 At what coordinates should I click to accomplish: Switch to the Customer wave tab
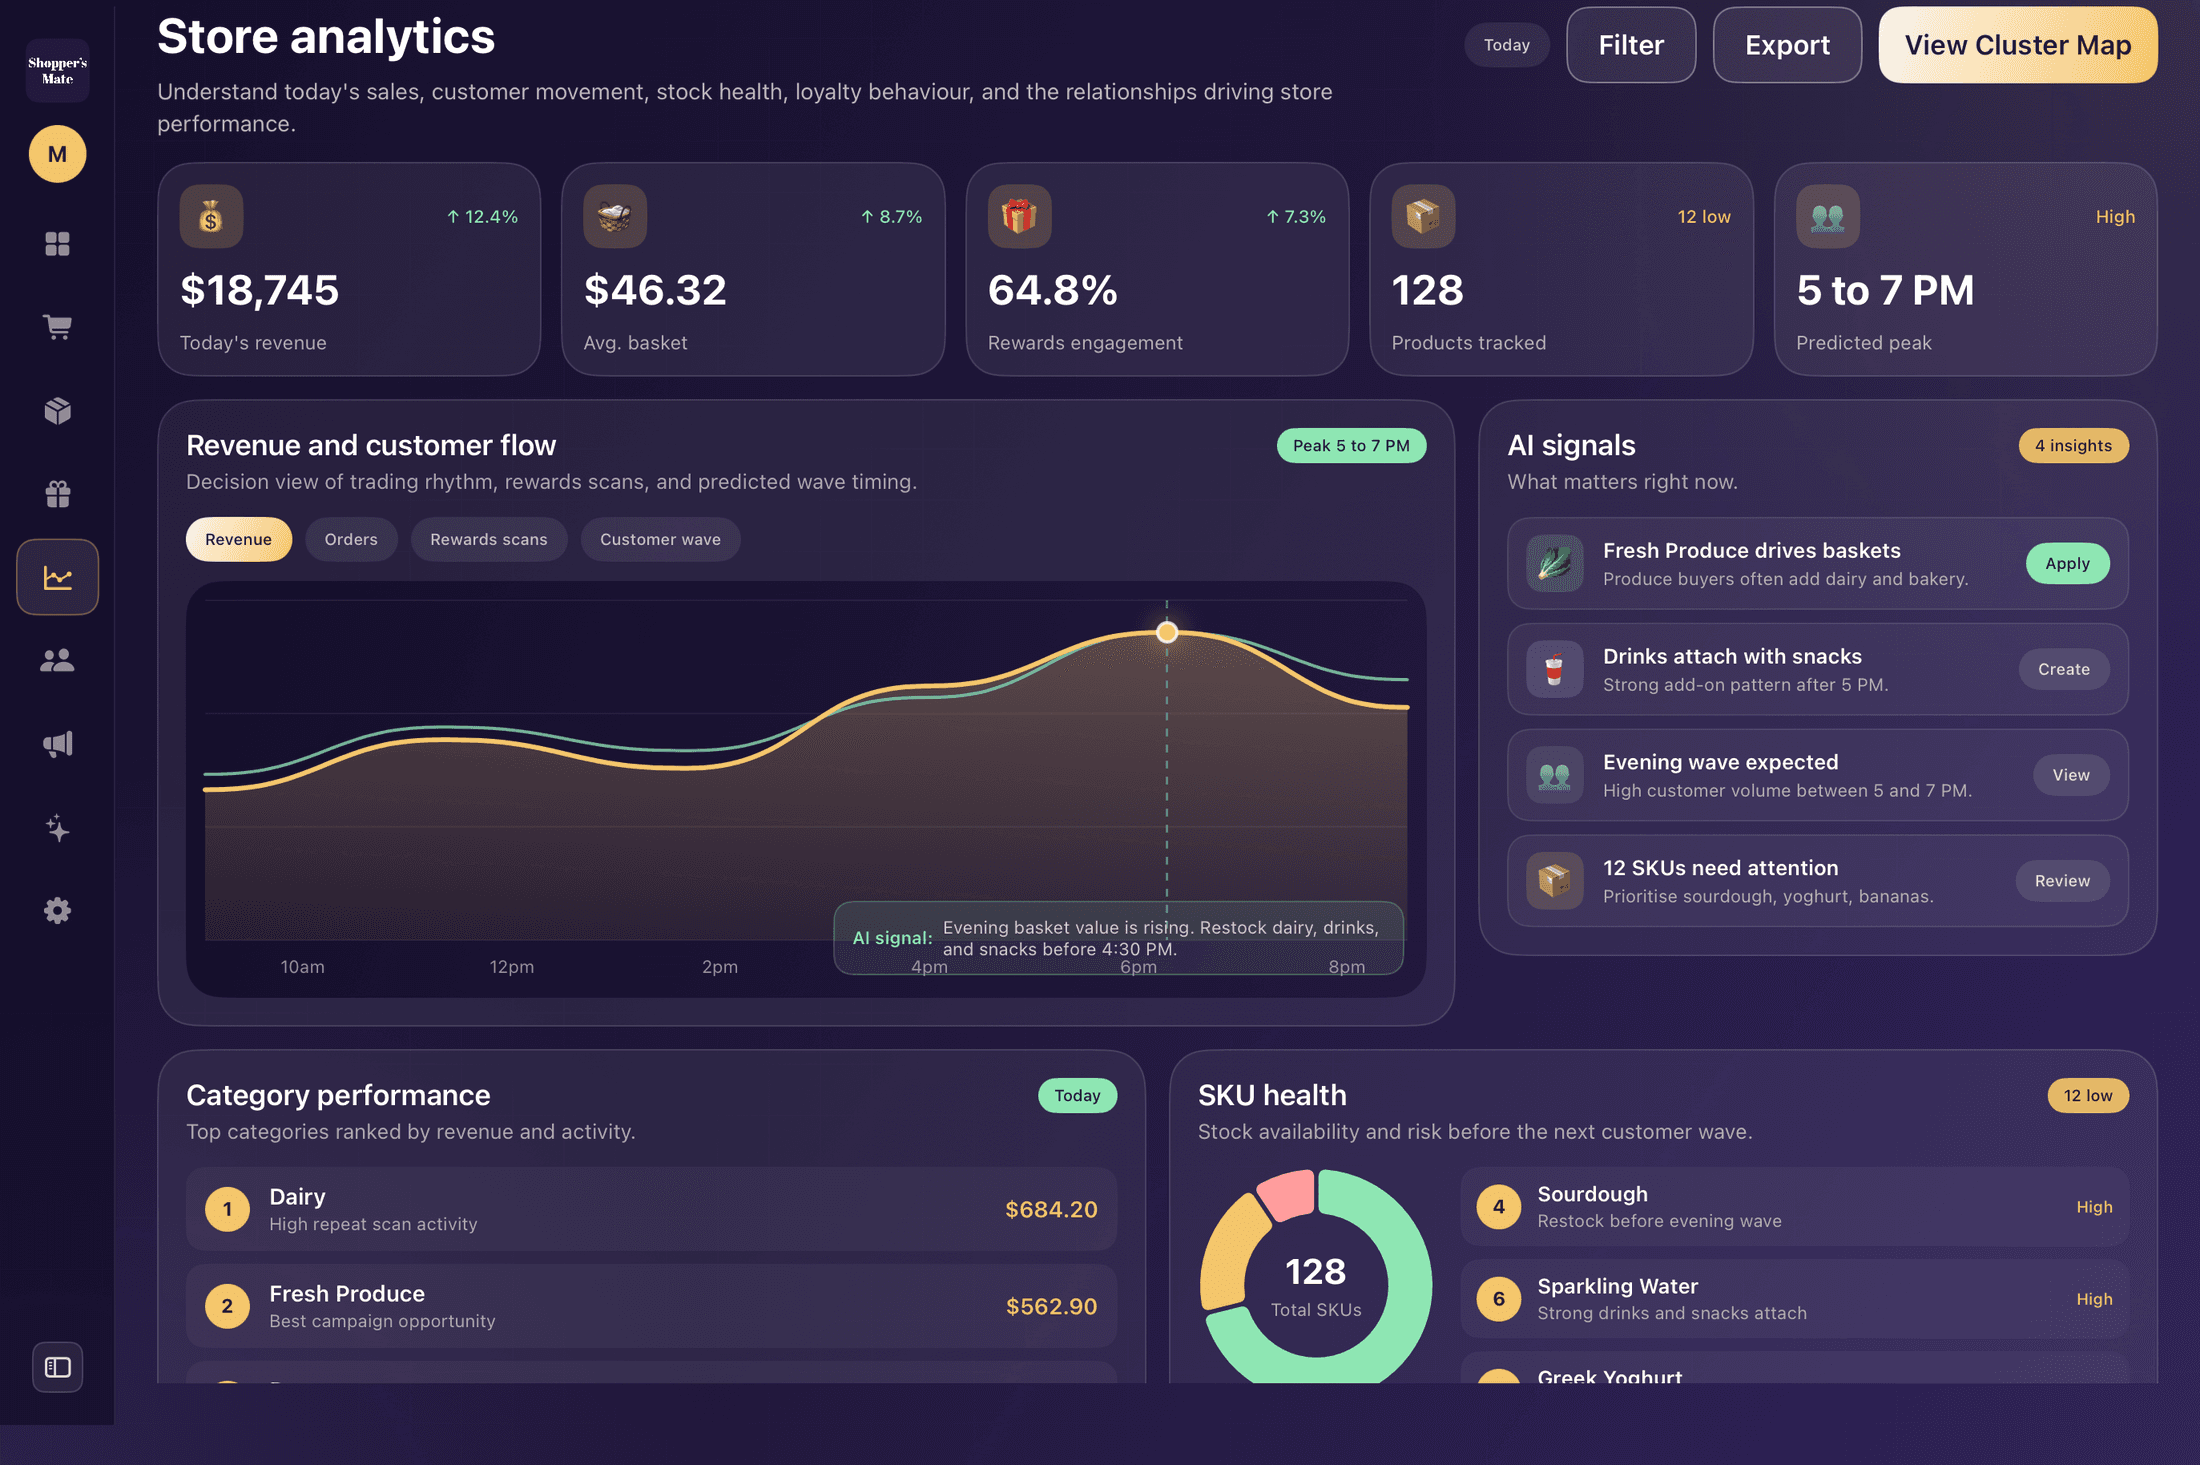(x=660, y=539)
